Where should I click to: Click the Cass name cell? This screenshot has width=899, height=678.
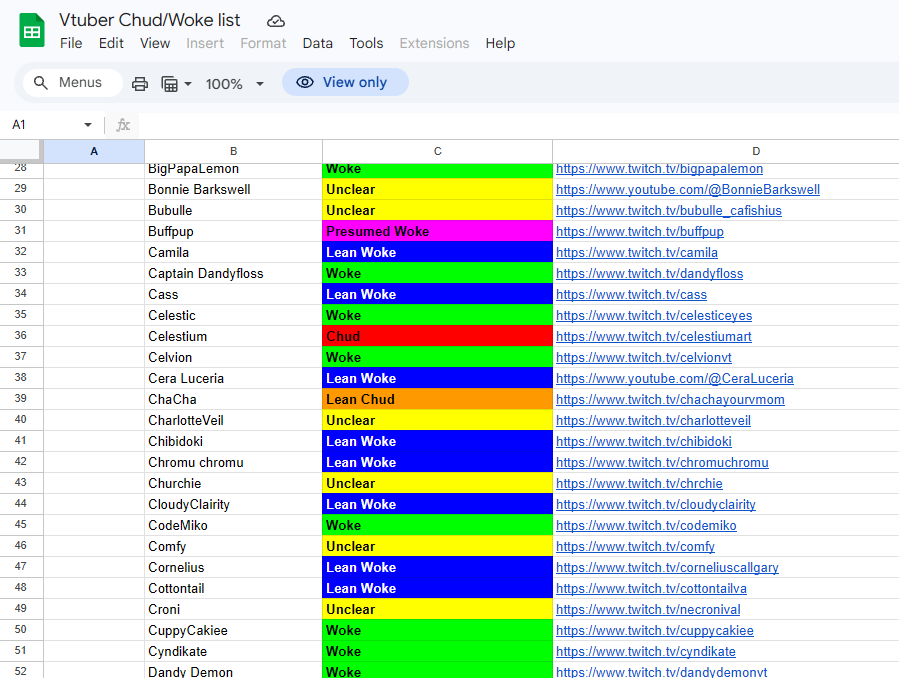coord(233,294)
